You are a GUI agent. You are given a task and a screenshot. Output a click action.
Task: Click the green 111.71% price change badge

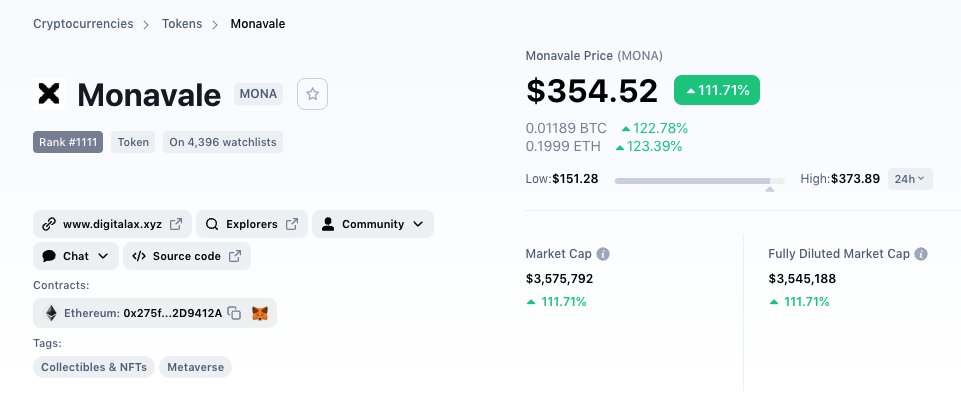pyautogui.click(x=717, y=90)
